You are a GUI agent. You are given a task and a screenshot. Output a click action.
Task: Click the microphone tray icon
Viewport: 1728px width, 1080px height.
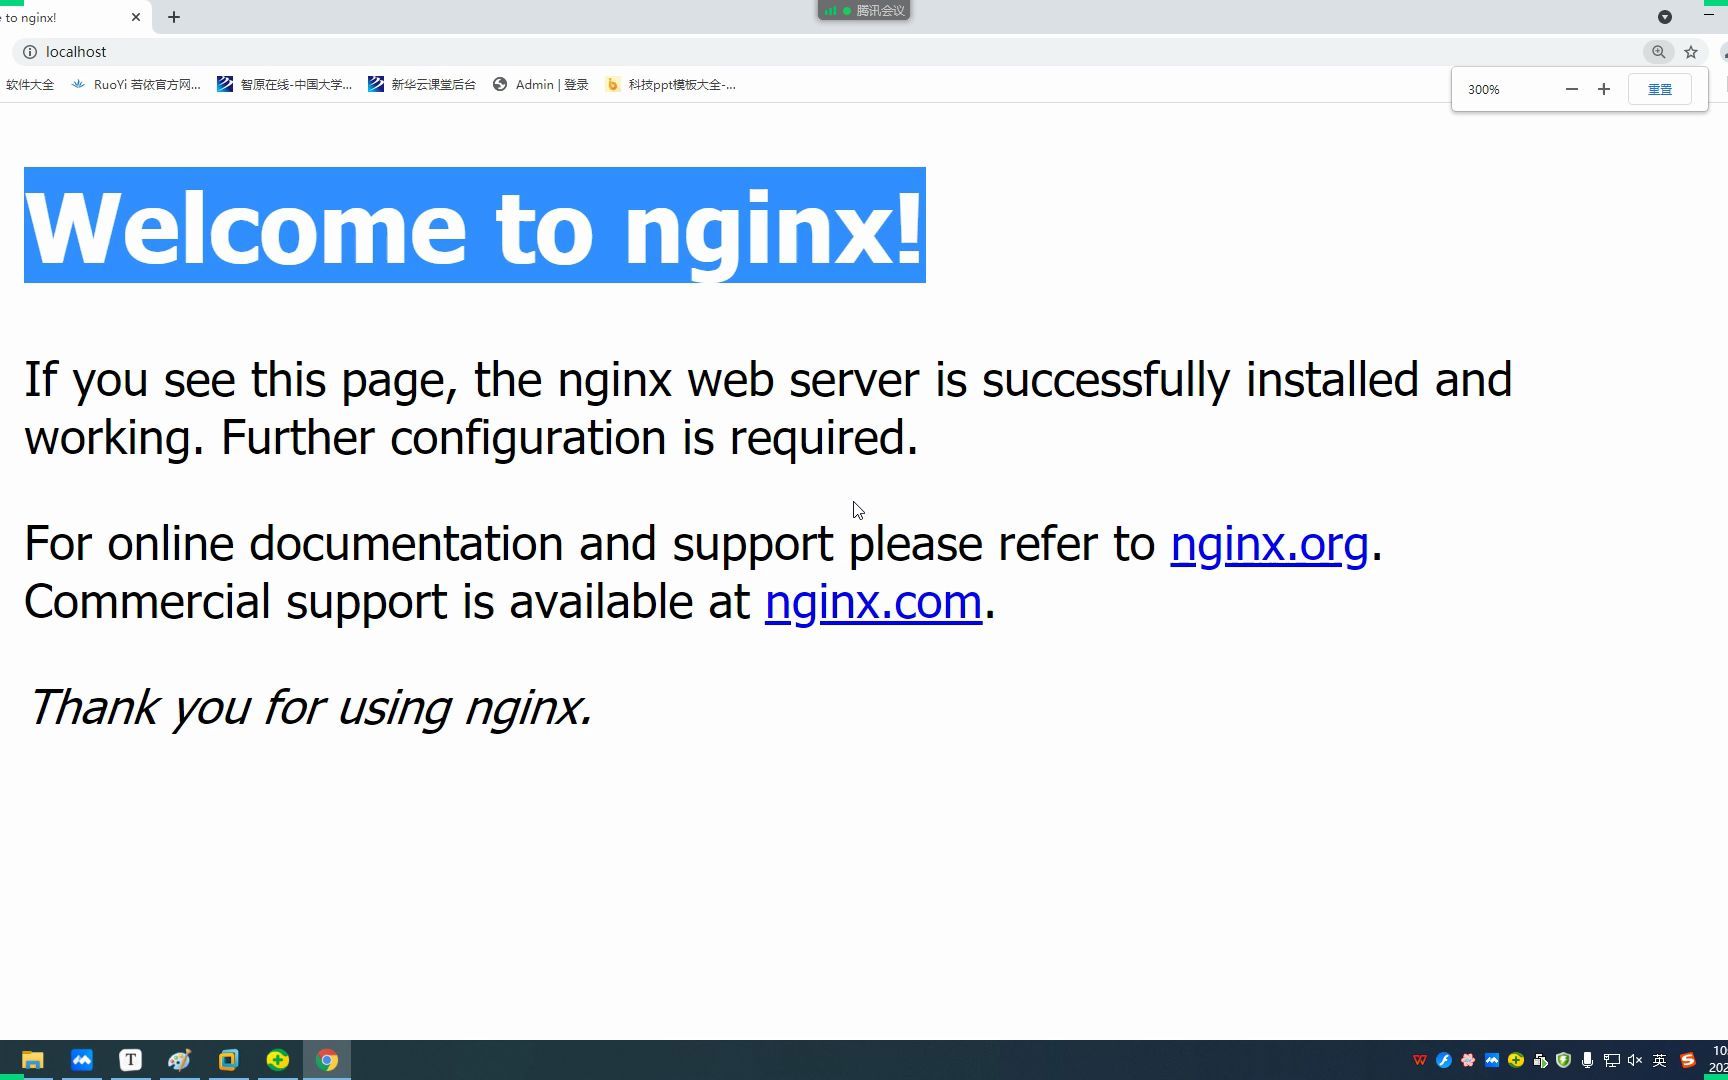[1588, 1060]
